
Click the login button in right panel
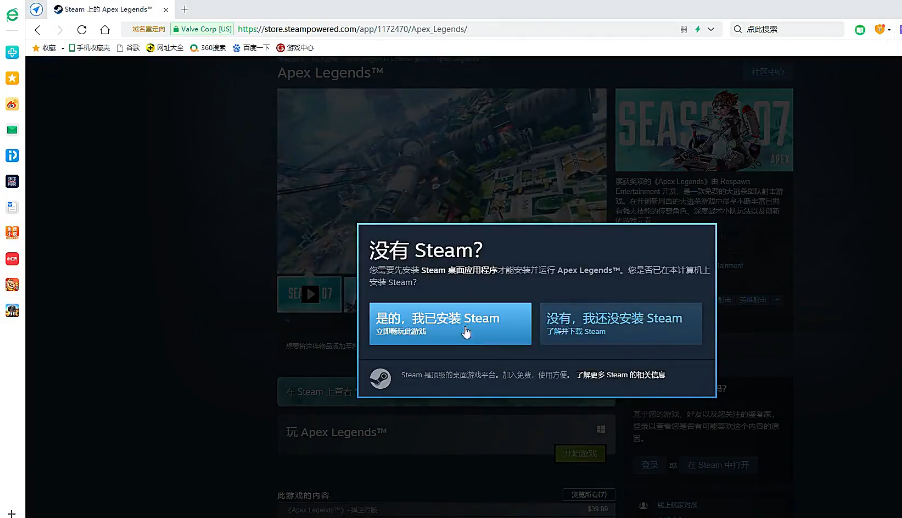649,465
